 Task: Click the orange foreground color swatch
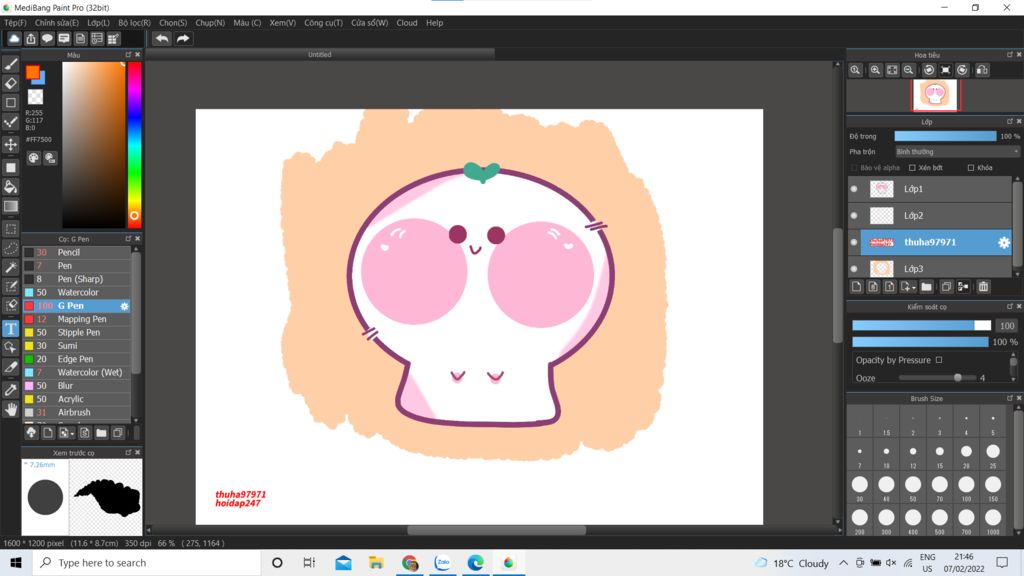[x=32, y=72]
